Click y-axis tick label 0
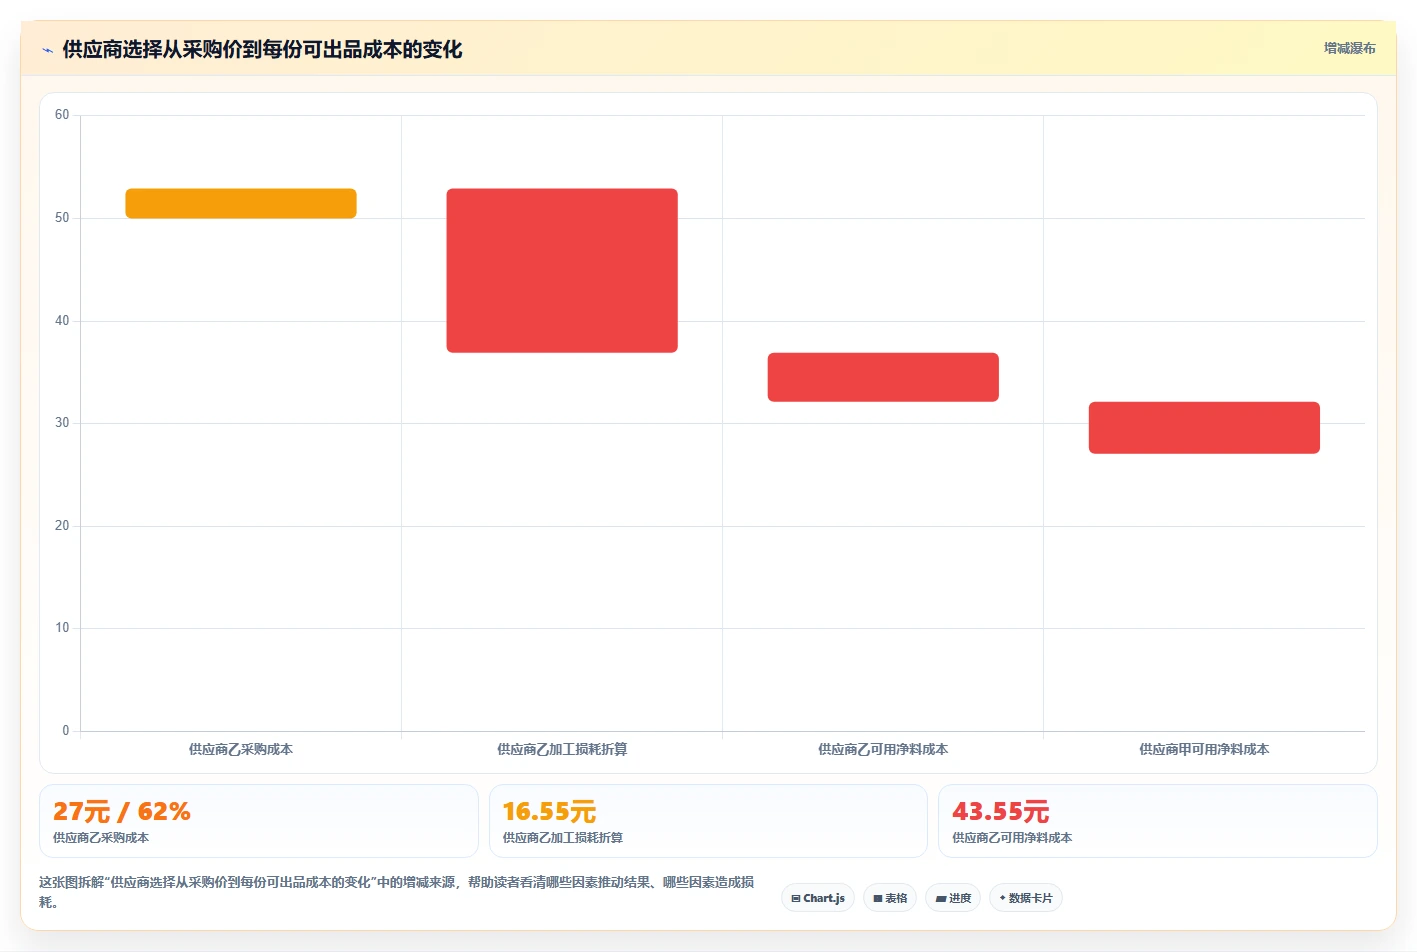This screenshot has width=1417, height=952. pyautogui.click(x=66, y=731)
